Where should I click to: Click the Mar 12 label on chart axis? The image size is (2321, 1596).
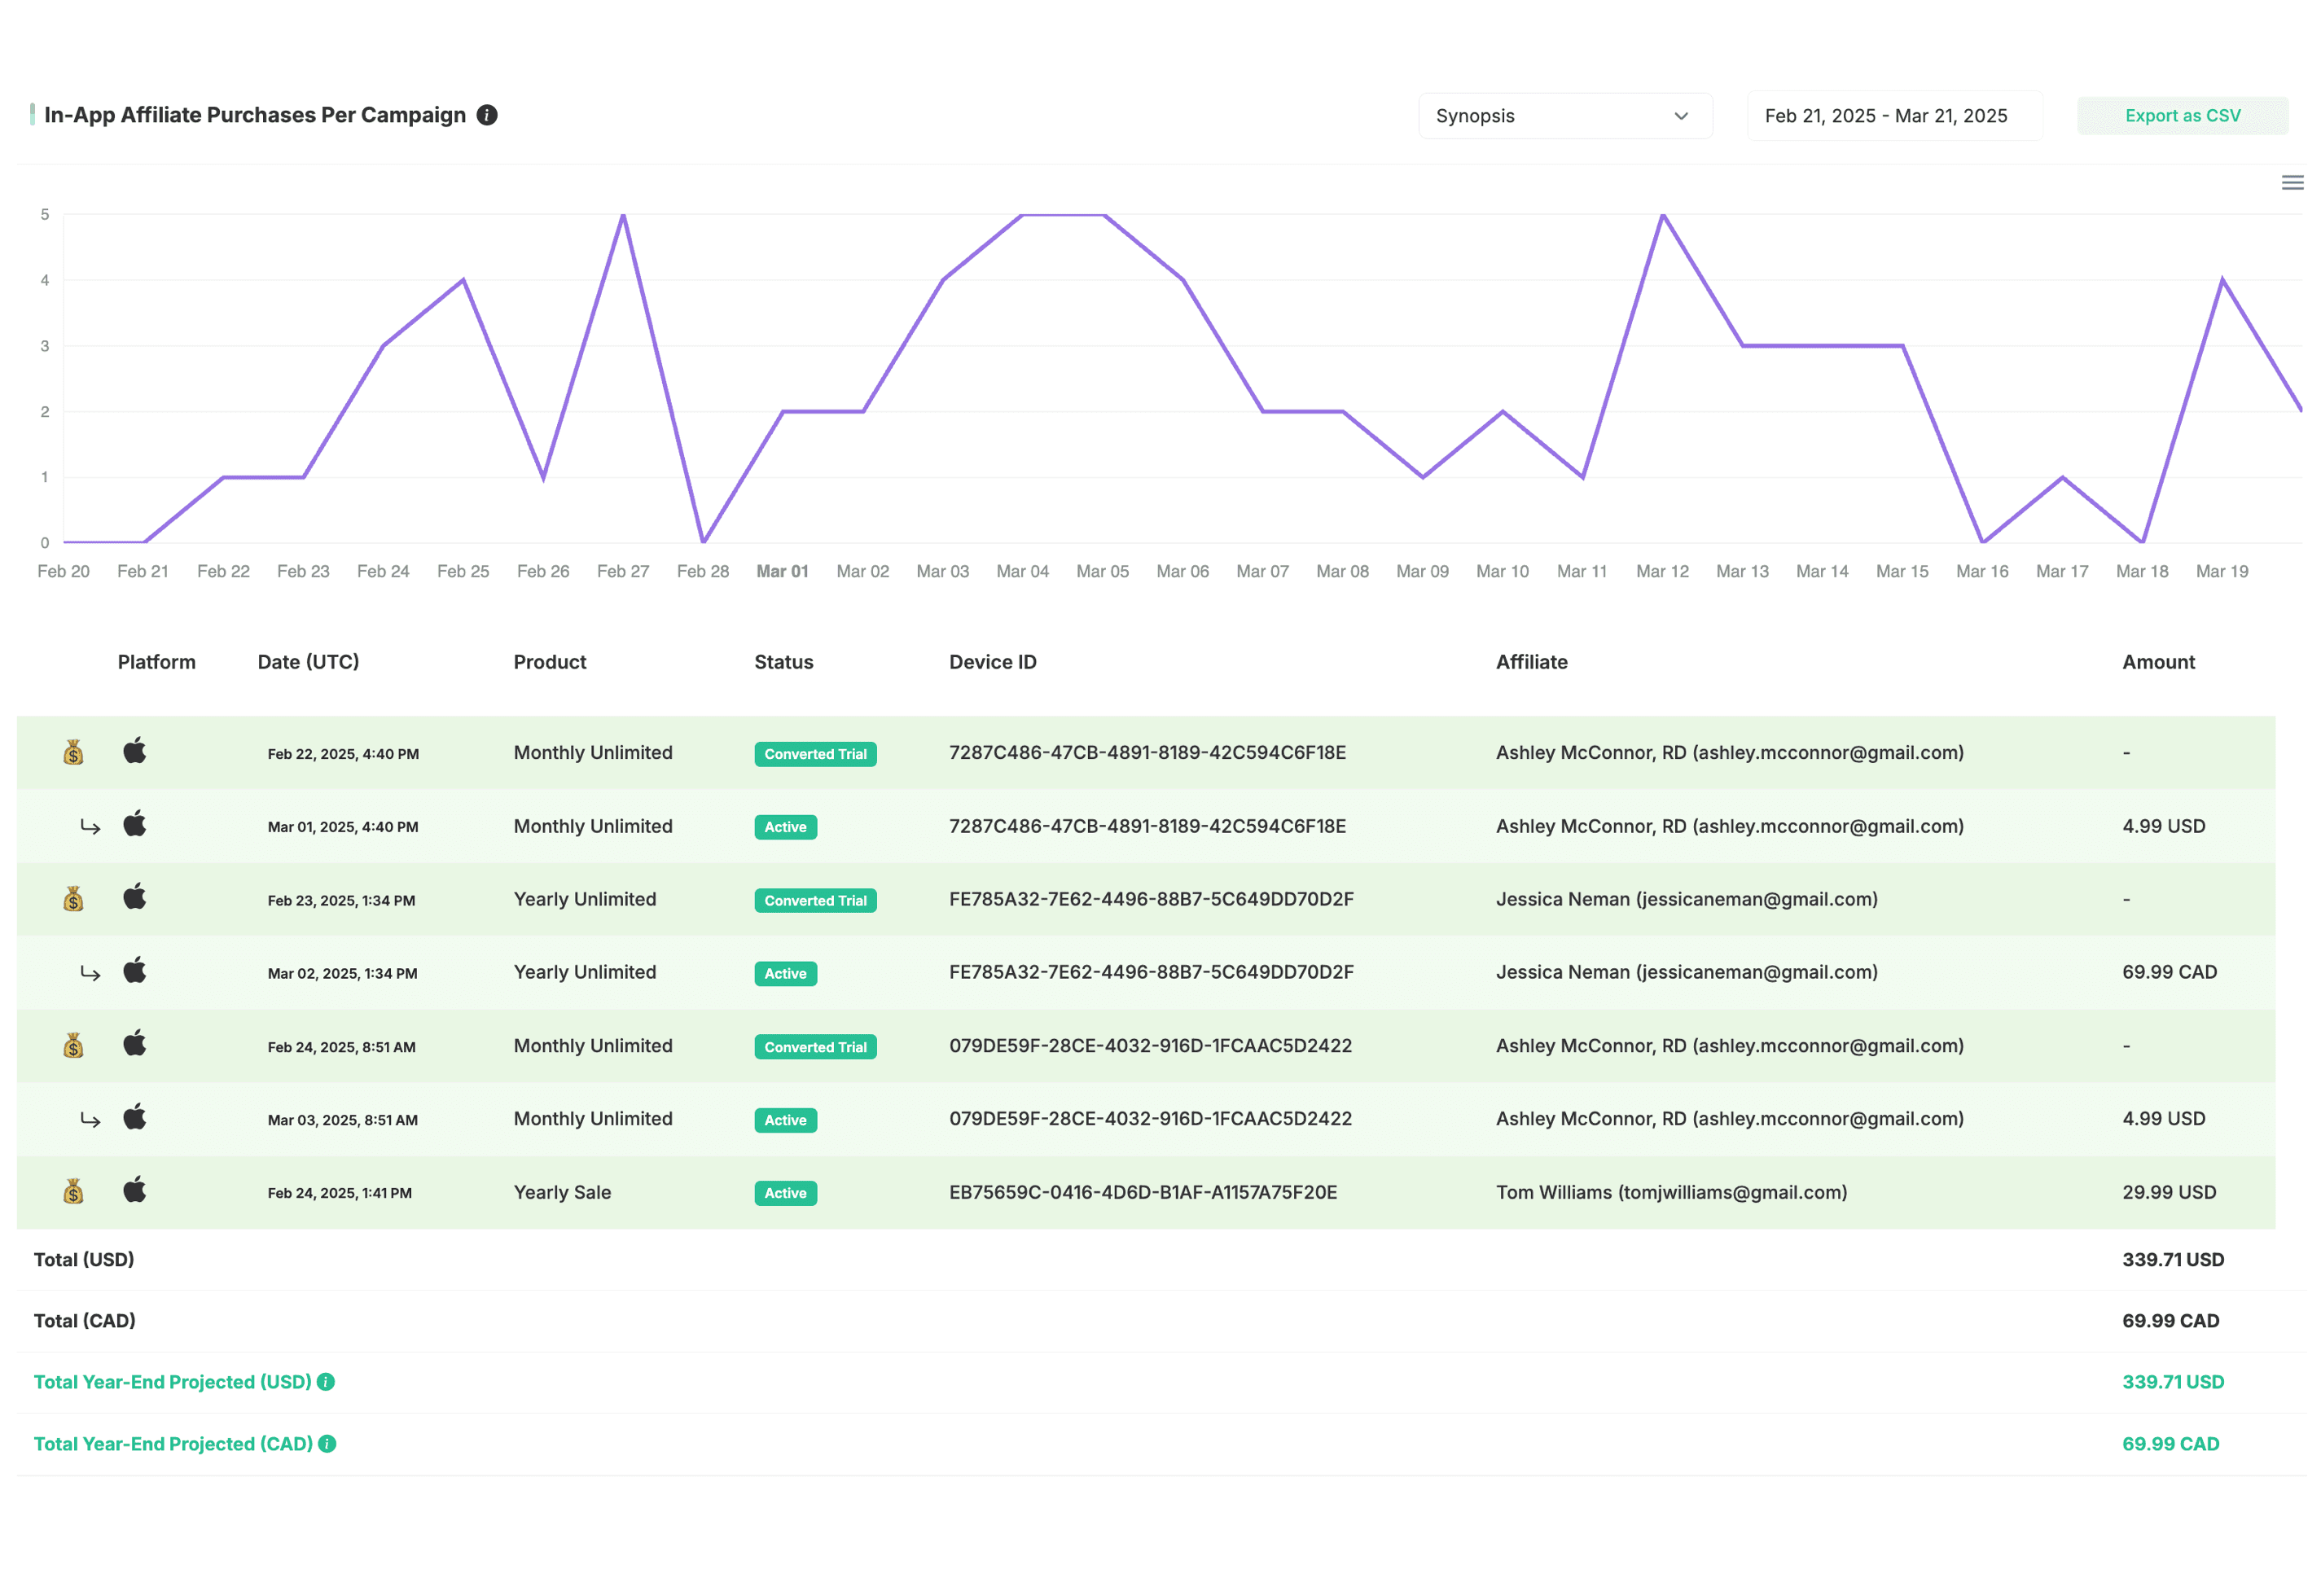pos(1662,571)
